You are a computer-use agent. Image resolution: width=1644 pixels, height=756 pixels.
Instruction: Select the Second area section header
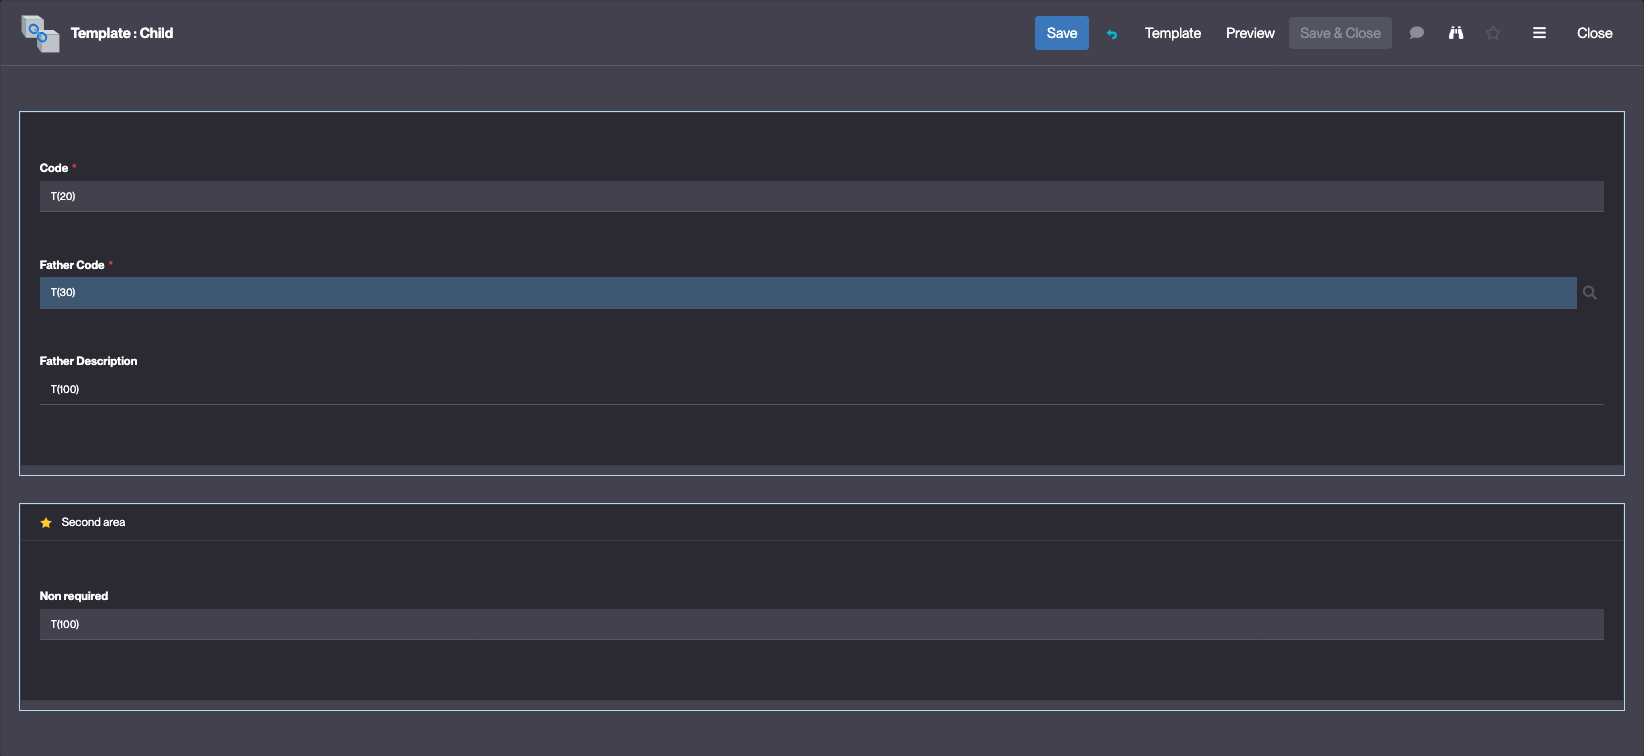(93, 522)
